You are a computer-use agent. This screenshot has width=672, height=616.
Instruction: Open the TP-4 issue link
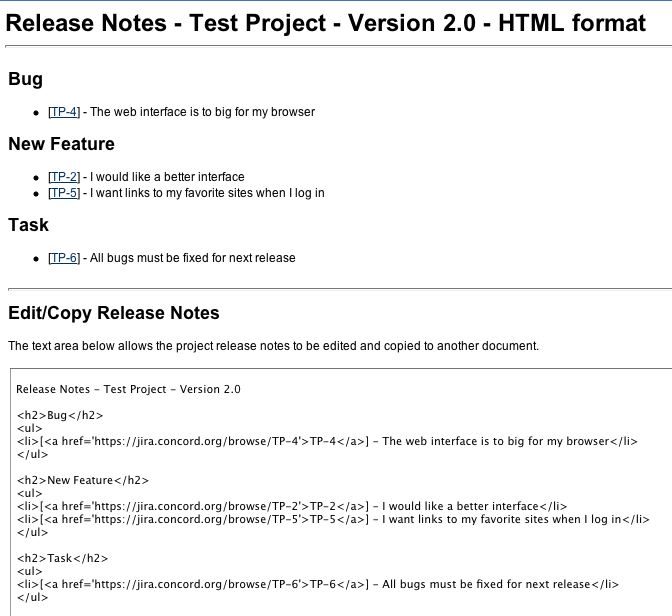pos(64,112)
